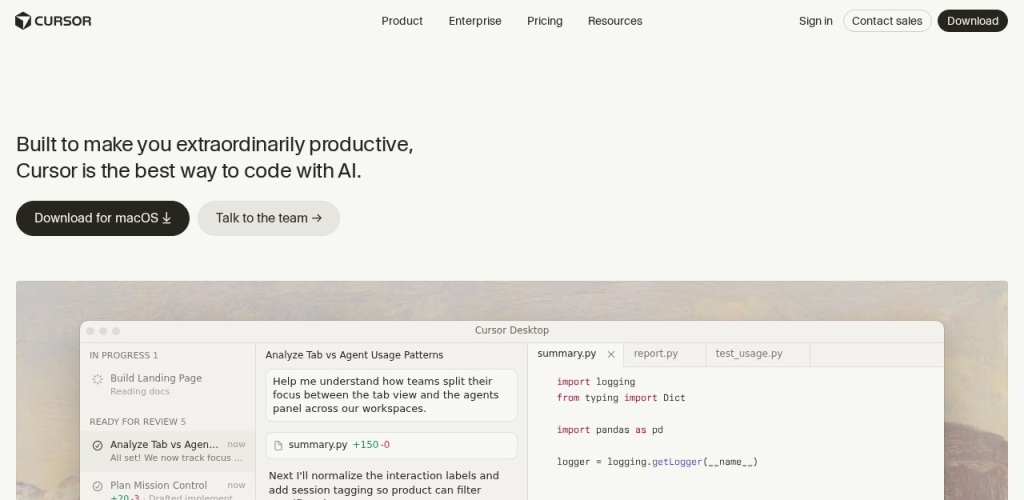
Task: Click the red window dot in Cursor Desktop
Action: click(x=90, y=331)
